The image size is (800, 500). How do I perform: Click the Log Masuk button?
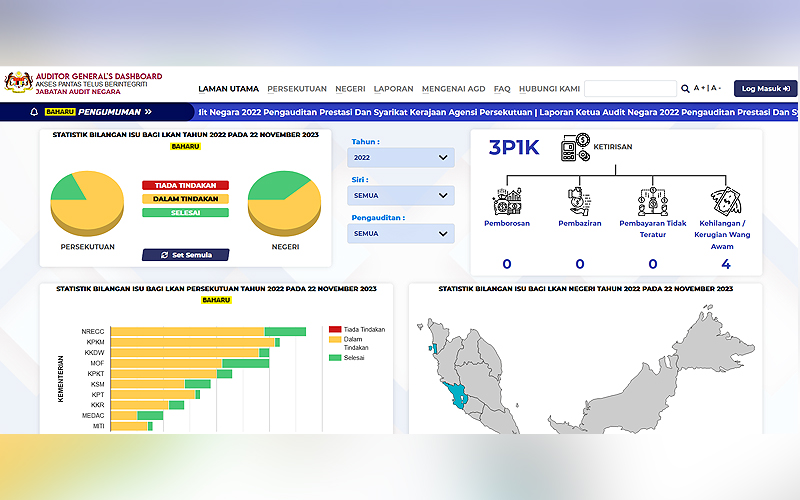click(x=765, y=89)
